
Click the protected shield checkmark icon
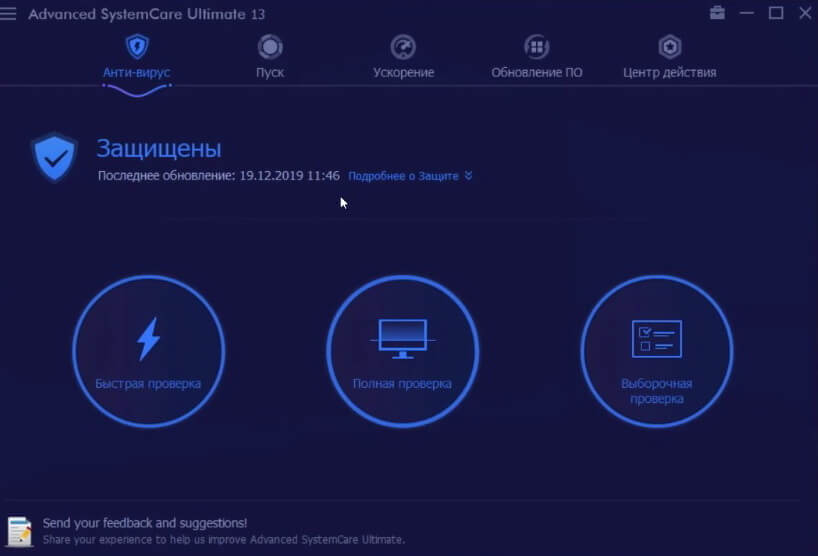54,158
